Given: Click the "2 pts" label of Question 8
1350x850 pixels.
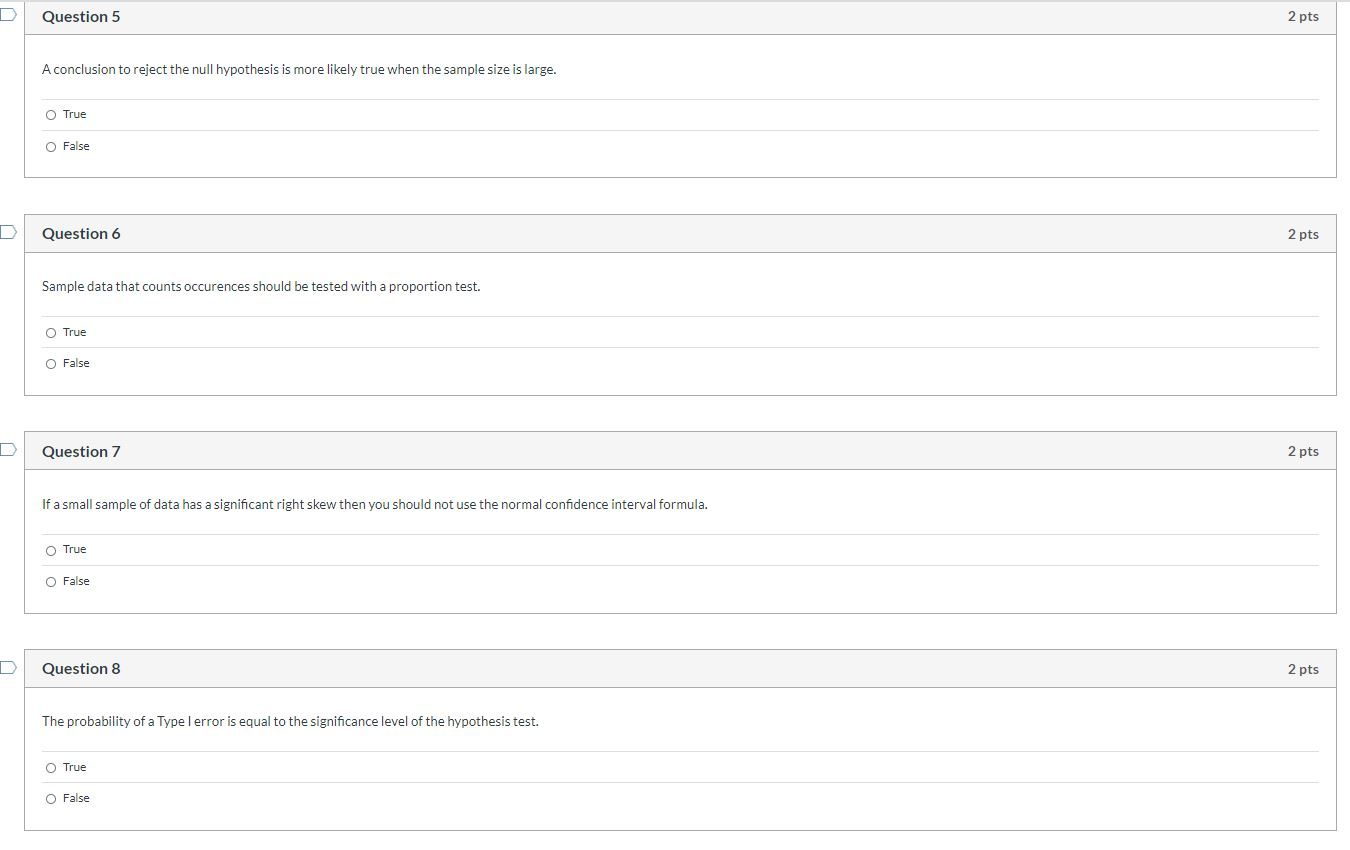Looking at the screenshot, I should click(x=1303, y=669).
